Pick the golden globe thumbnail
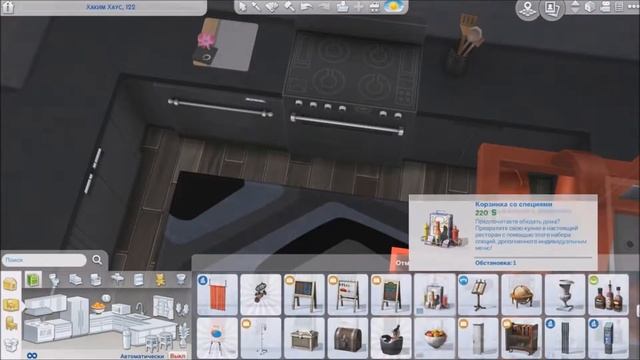640x360 pixels. [x=522, y=295]
